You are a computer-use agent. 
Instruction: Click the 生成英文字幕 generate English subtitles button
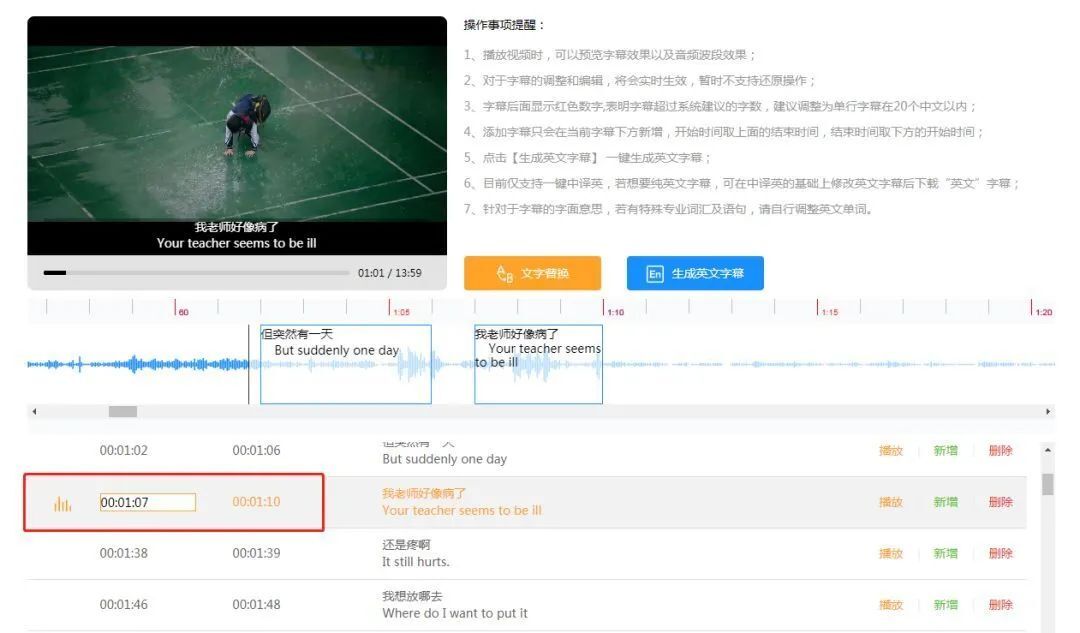coord(695,273)
